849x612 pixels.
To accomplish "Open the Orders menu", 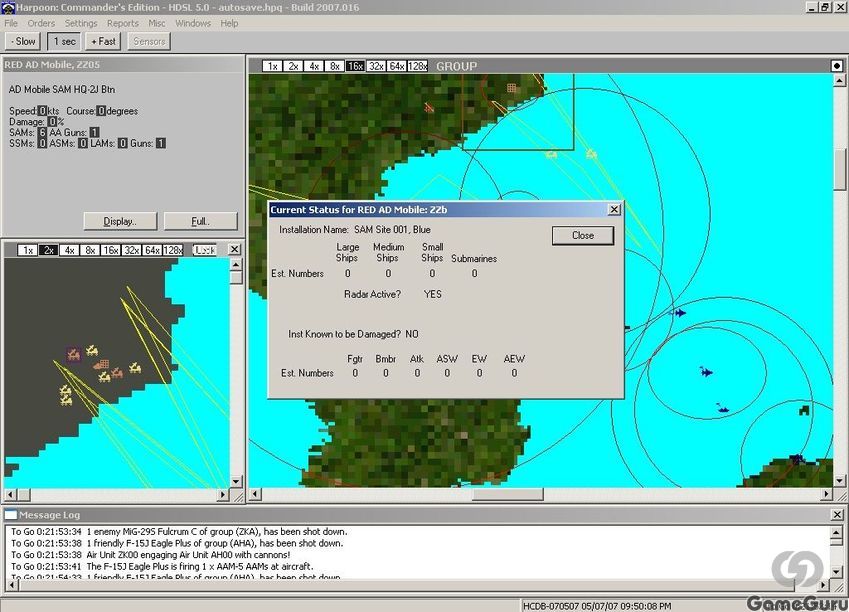I will [x=41, y=23].
